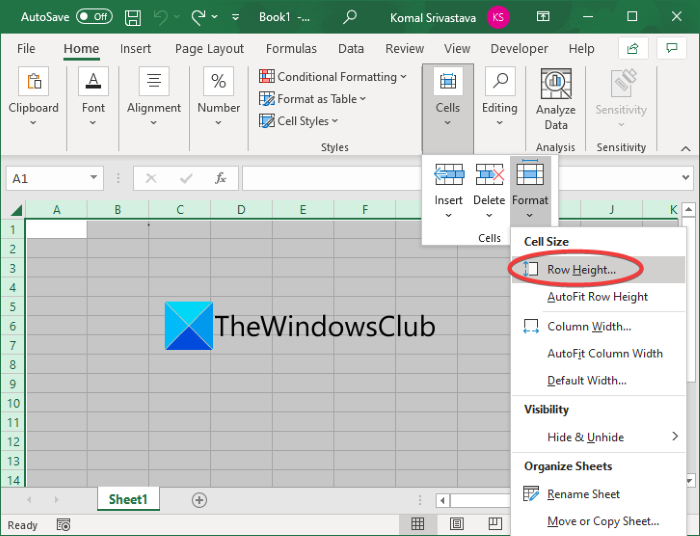Switch to Page Layout view icon
This screenshot has width=700, height=536.
click(x=456, y=524)
